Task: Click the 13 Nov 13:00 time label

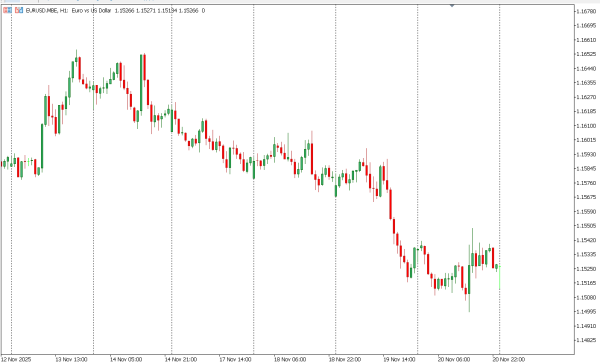Action: [x=71, y=360]
